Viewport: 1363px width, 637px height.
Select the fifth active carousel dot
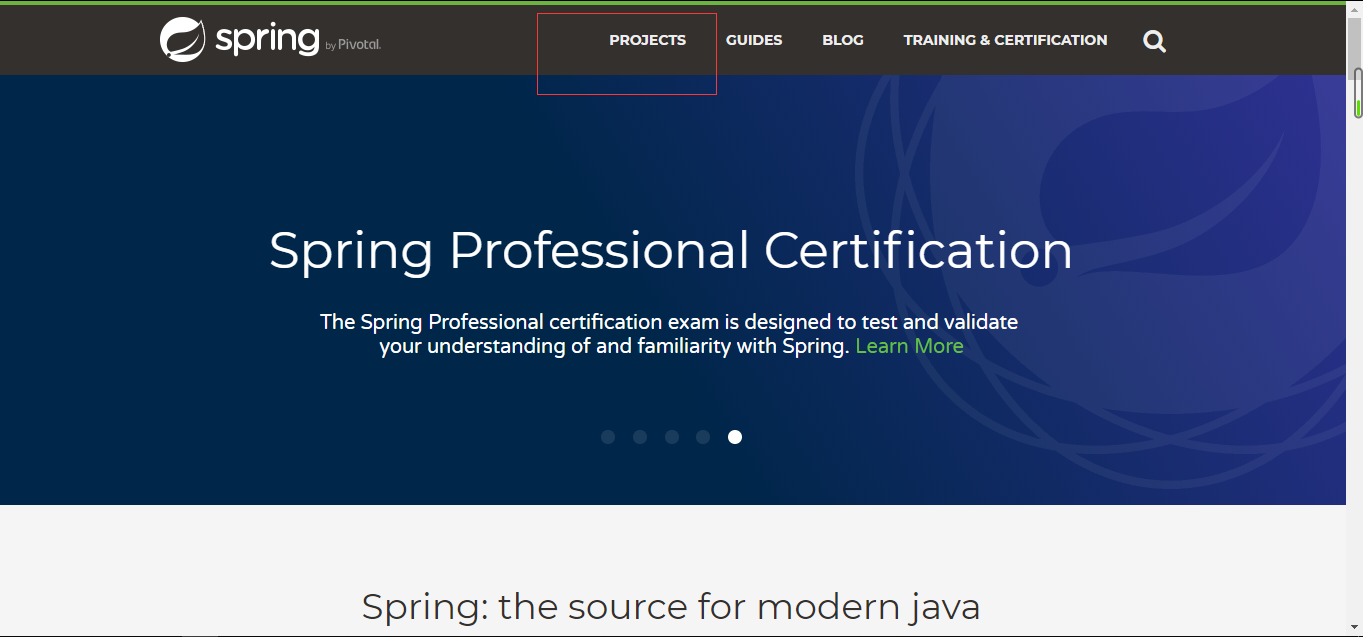tap(735, 437)
